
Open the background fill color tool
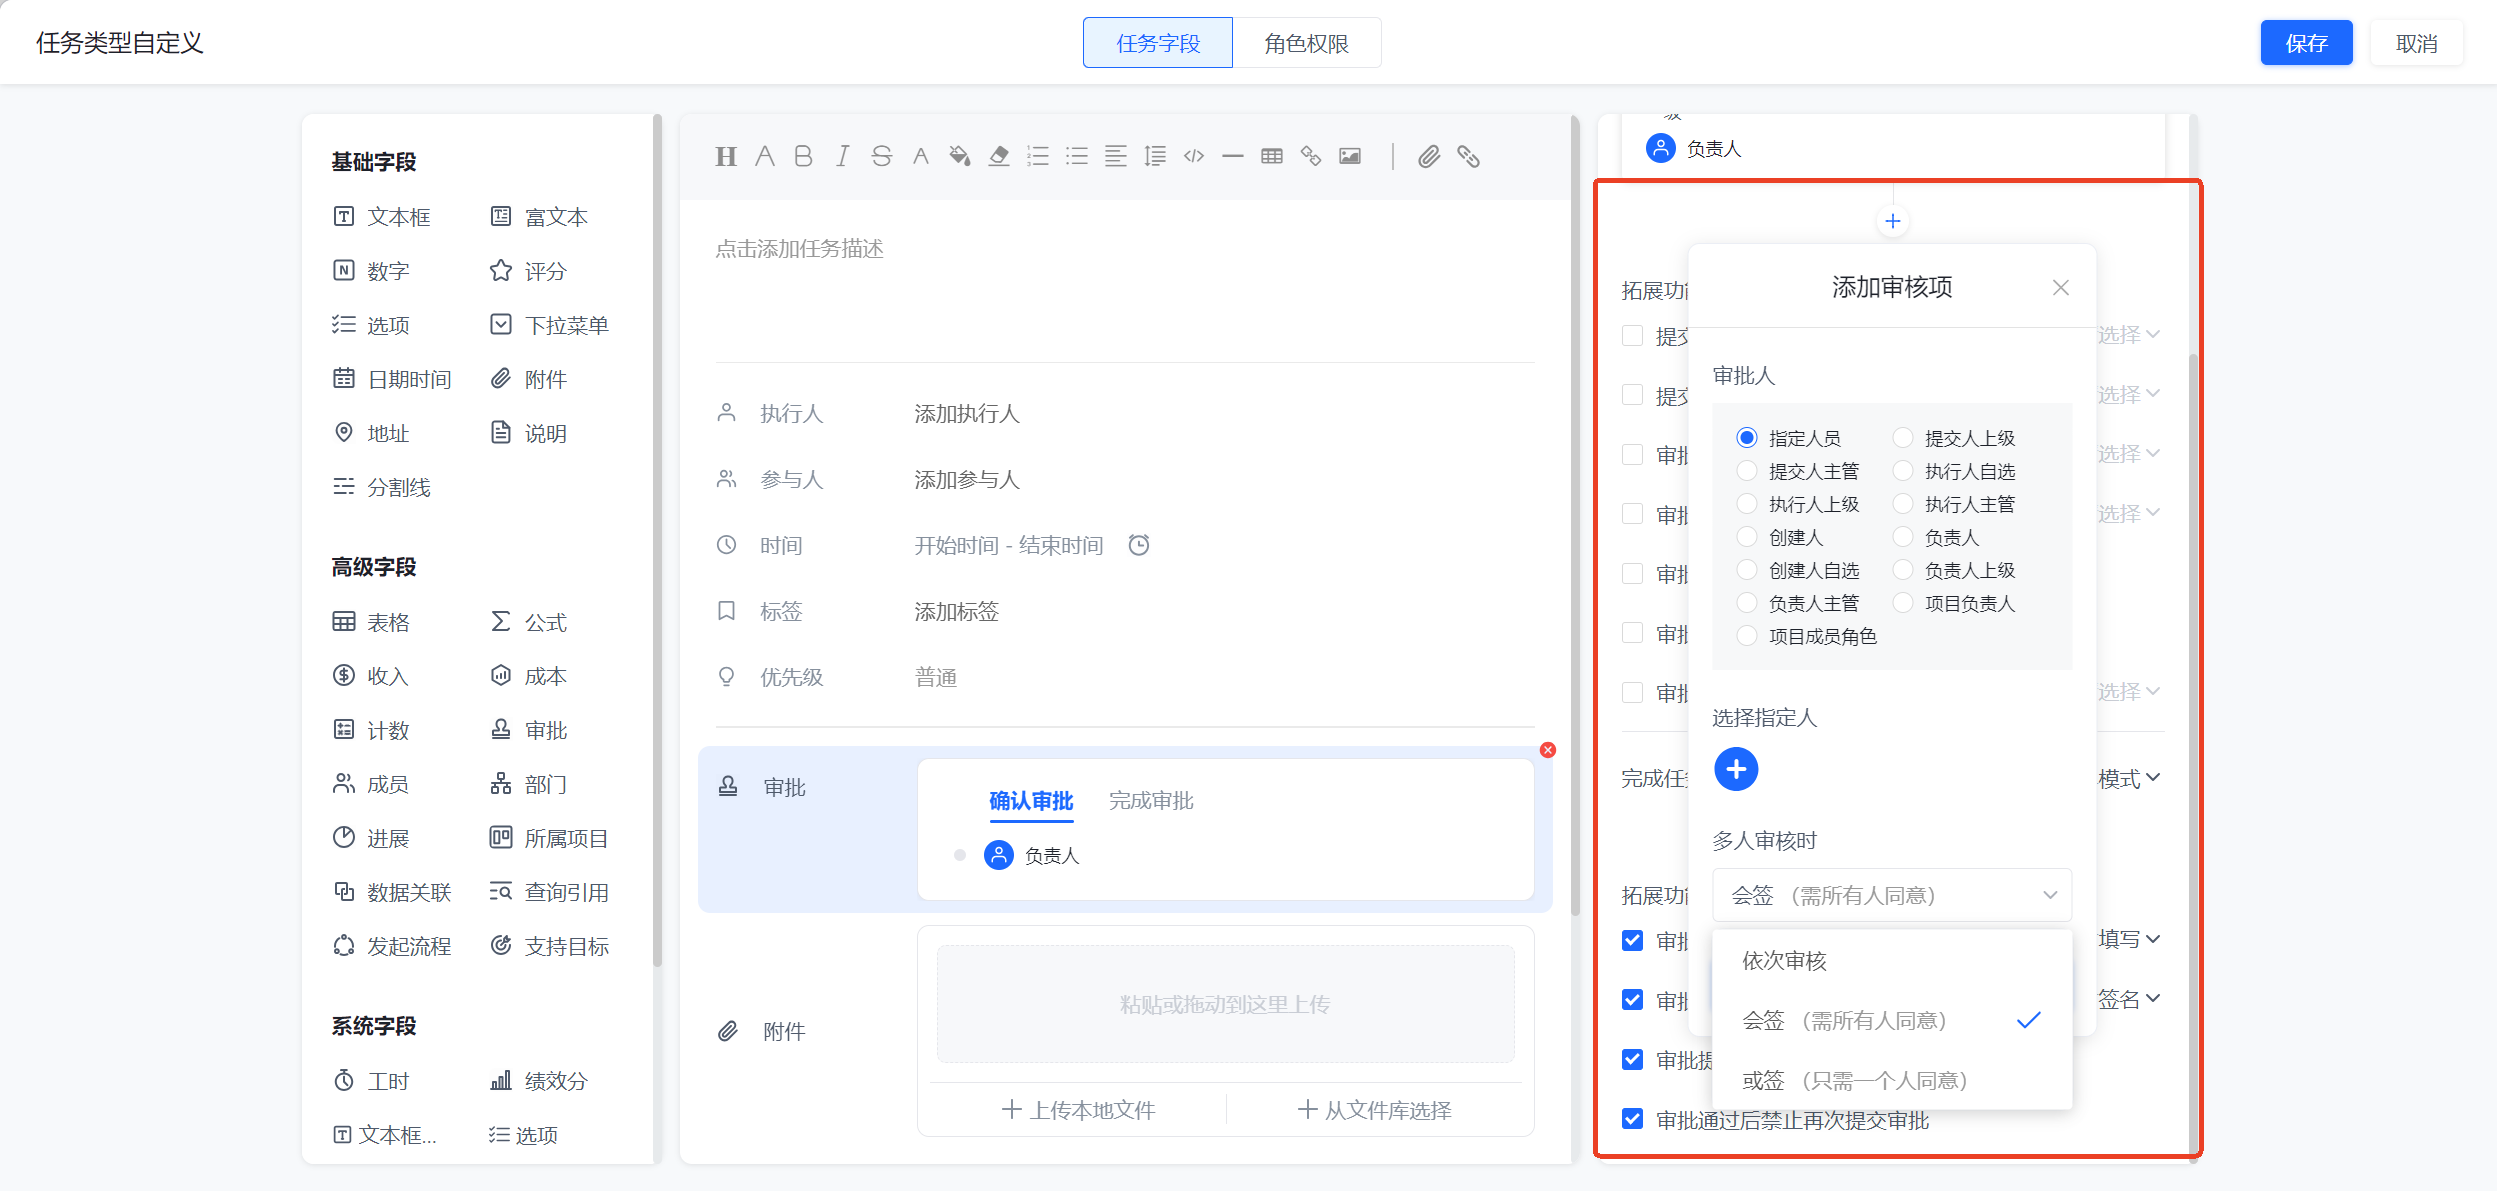[x=960, y=157]
